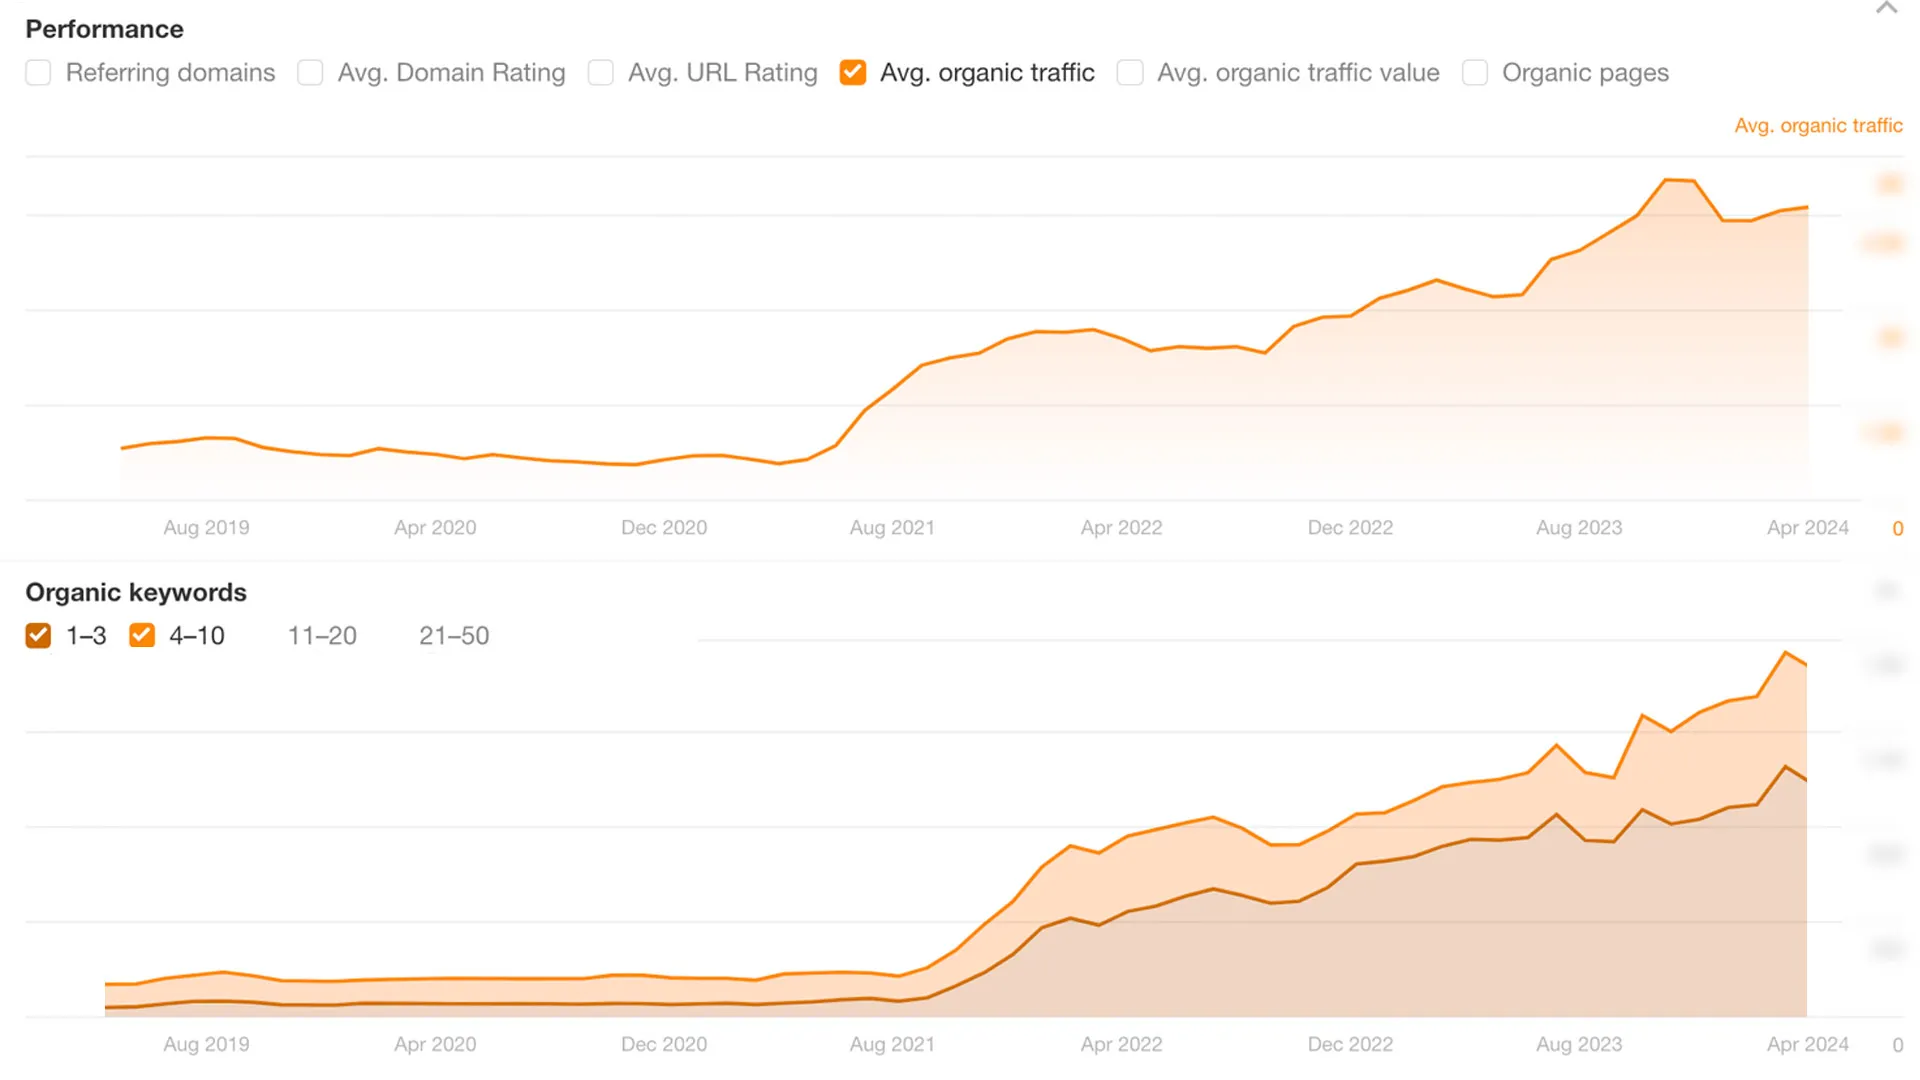Collapse the panel using the top-right chevron

click(1886, 8)
